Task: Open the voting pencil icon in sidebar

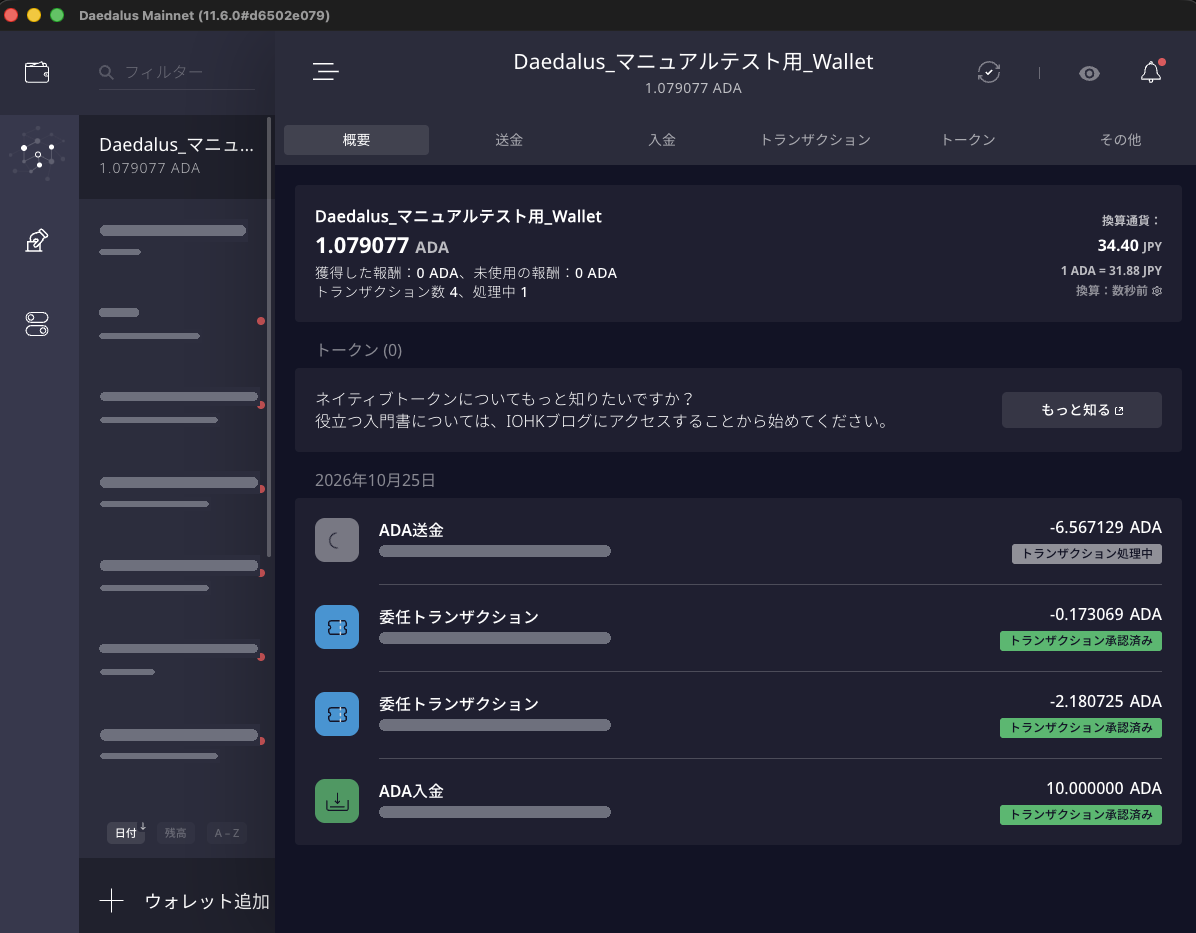Action: 37,240
